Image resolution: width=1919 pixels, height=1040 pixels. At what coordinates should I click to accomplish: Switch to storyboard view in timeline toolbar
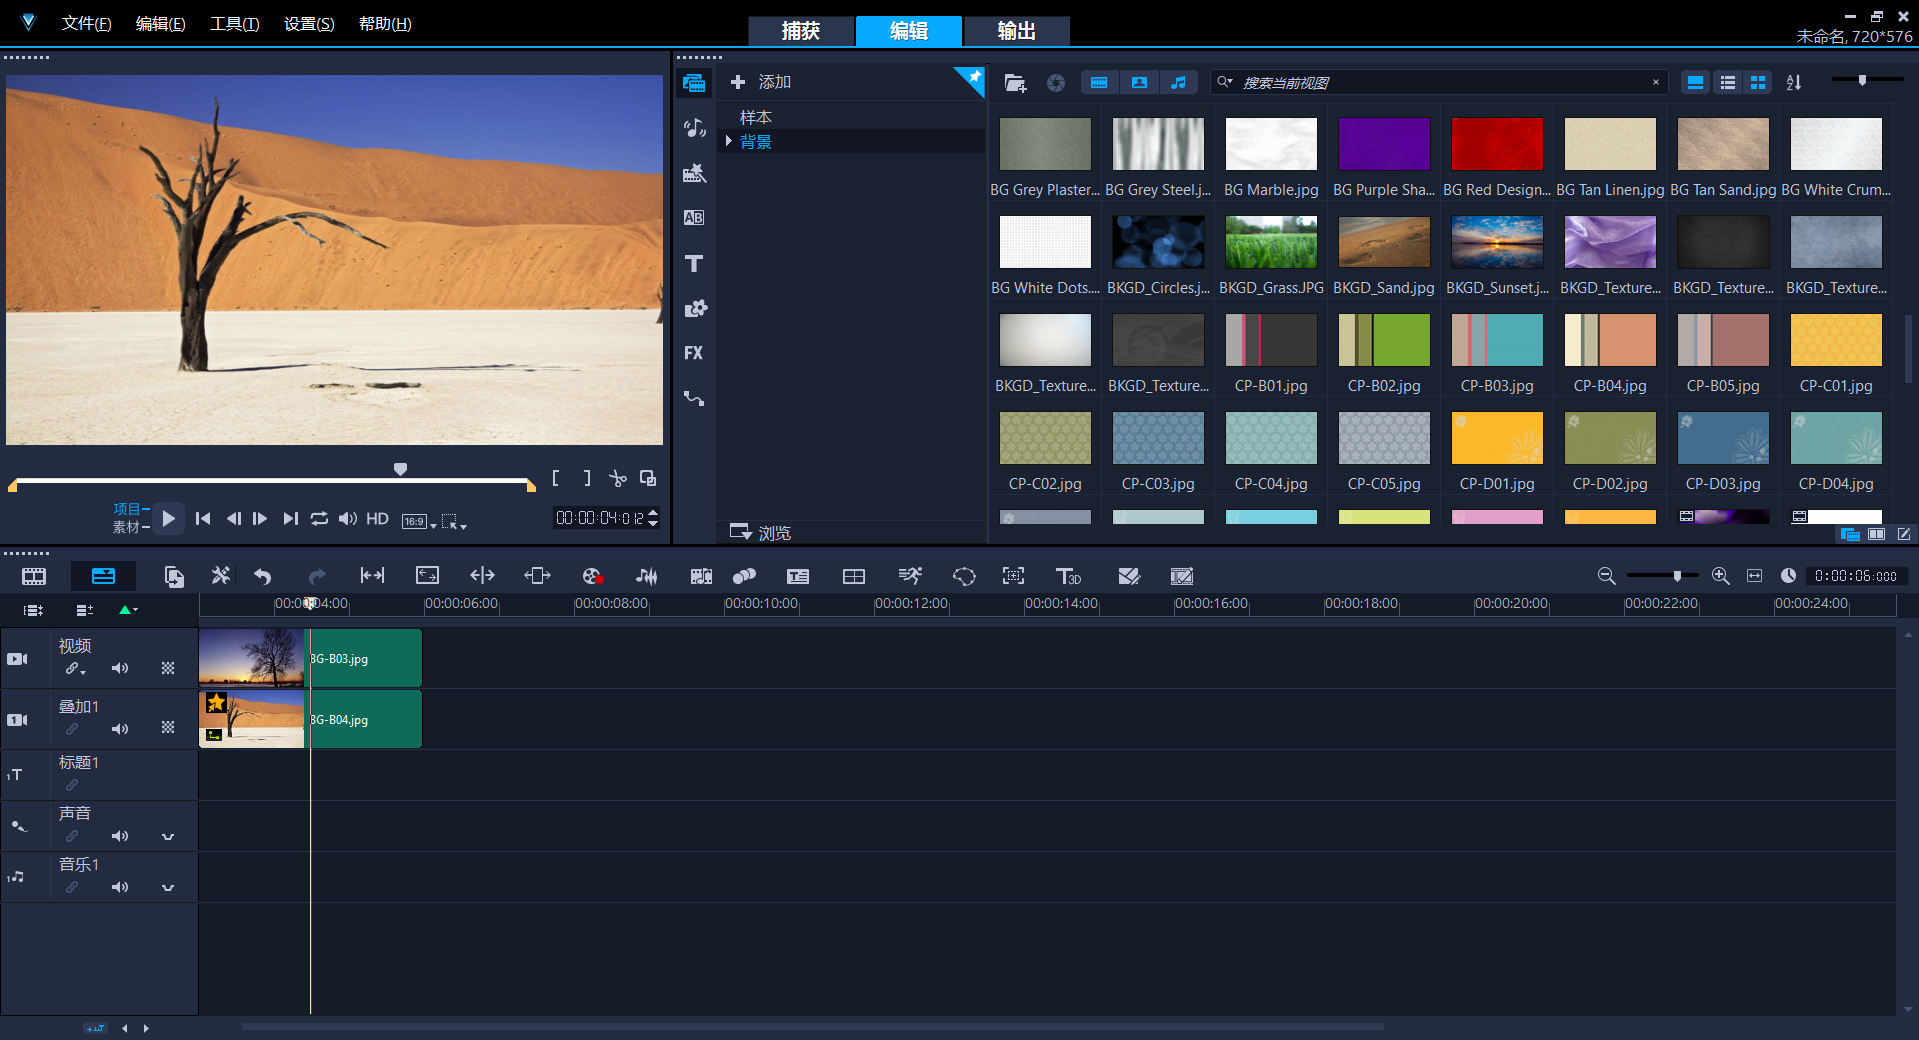(x=34, y=576)
